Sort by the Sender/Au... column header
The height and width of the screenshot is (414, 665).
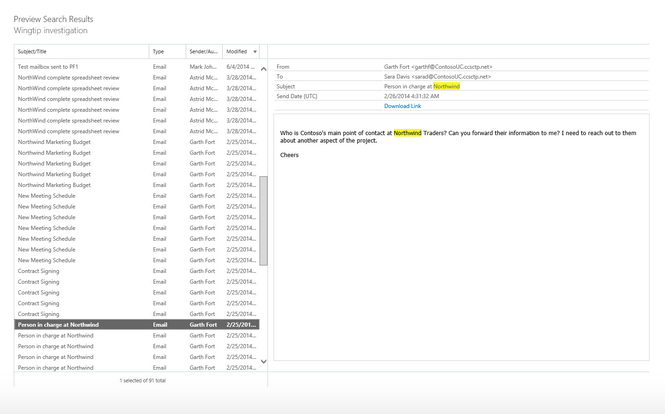point(204,52)
